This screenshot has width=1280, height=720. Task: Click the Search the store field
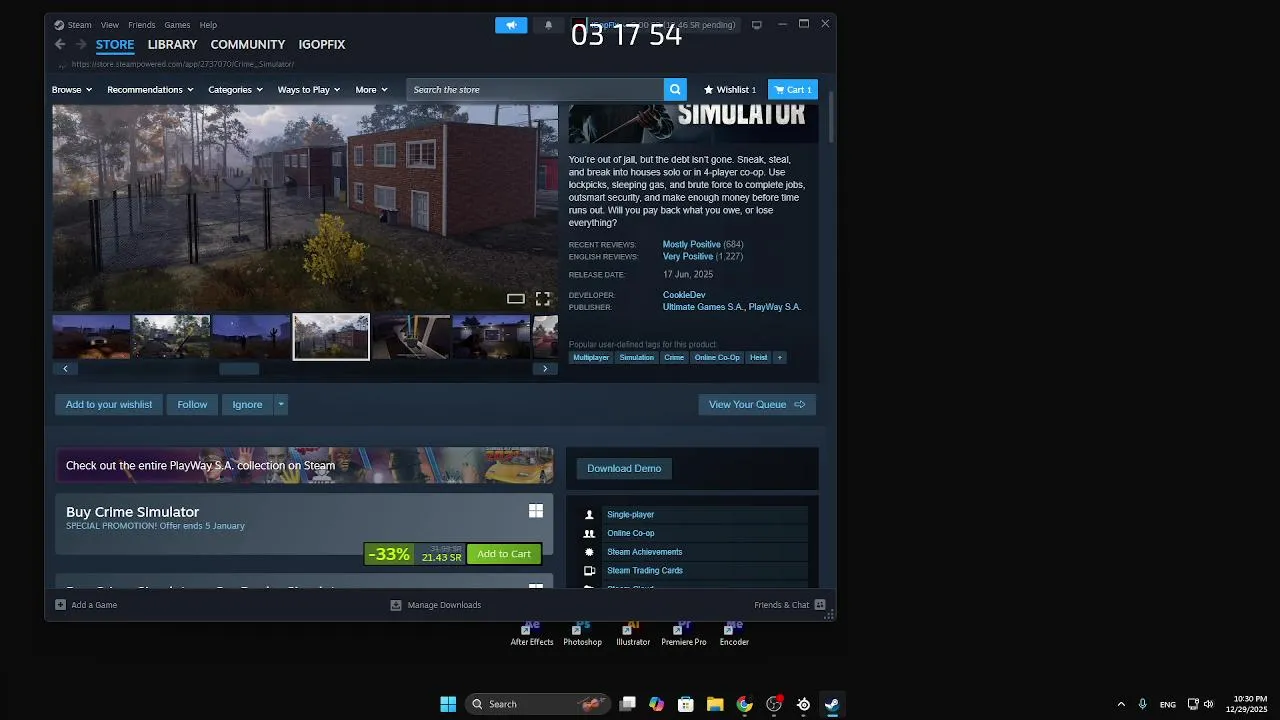tap(535, 89)
